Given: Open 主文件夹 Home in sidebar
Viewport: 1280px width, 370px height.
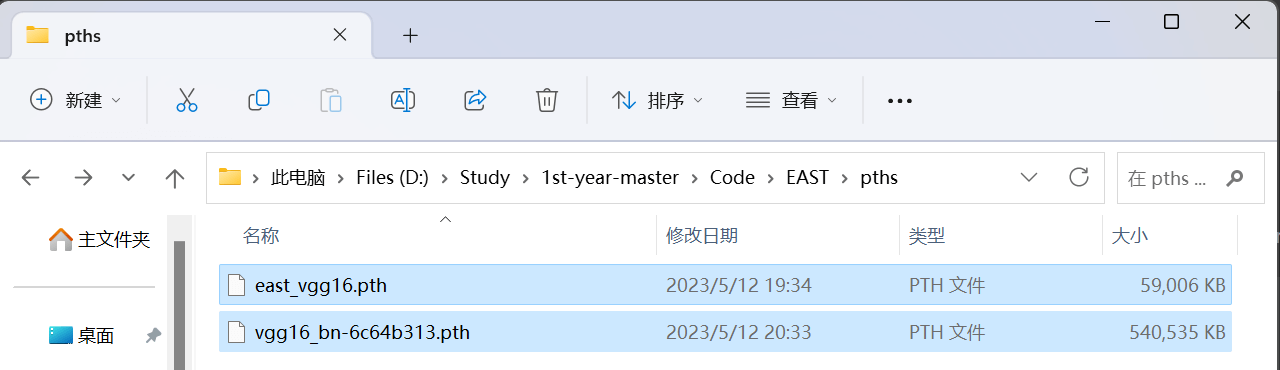Looking at the screenshot, I should tap(99, 240).
